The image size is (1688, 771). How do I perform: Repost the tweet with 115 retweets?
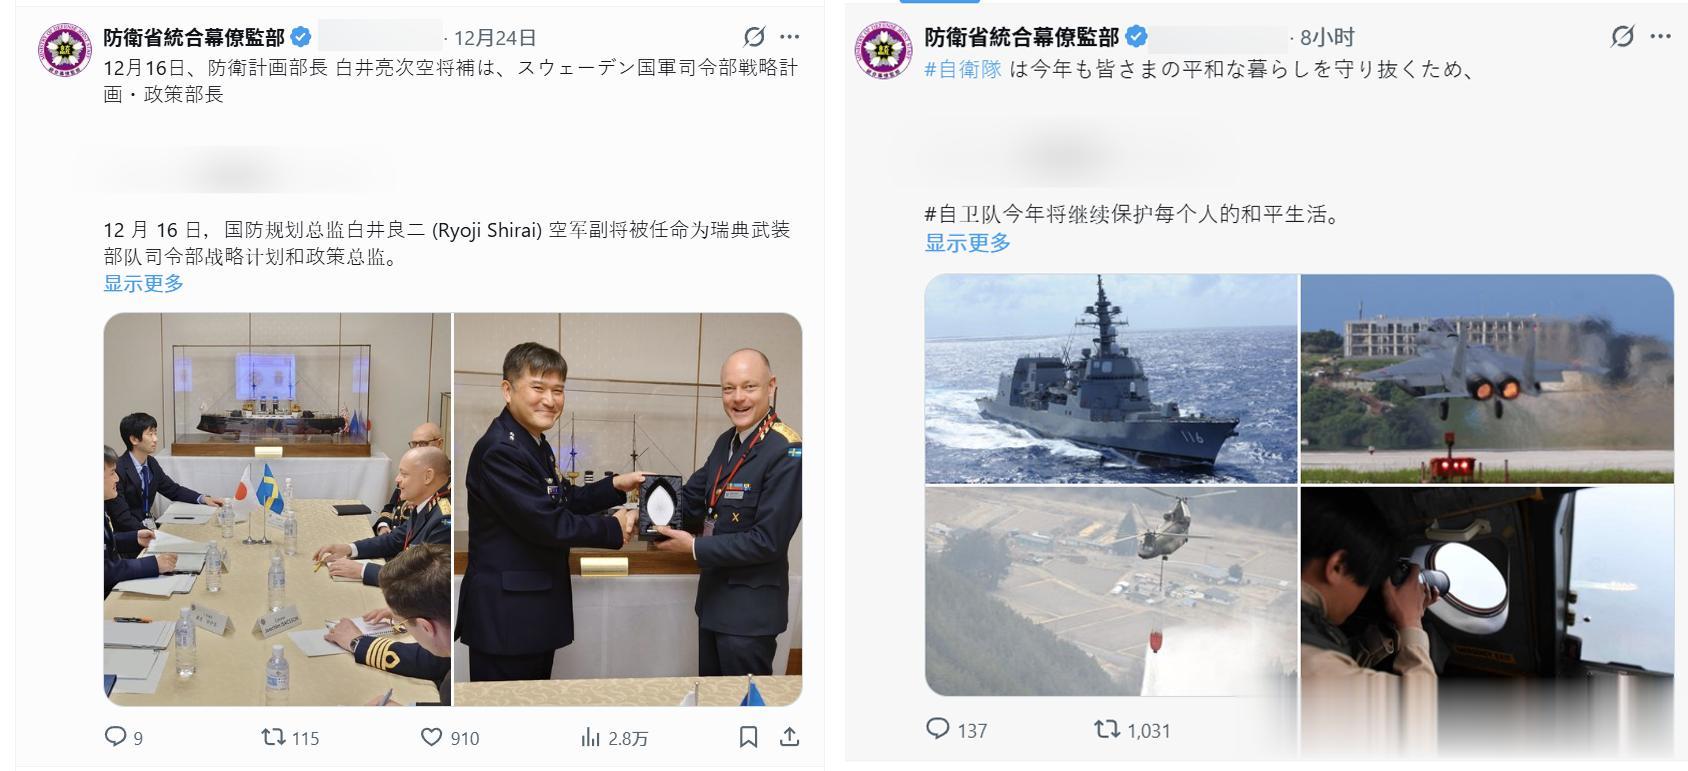click(x=273, y=737)
